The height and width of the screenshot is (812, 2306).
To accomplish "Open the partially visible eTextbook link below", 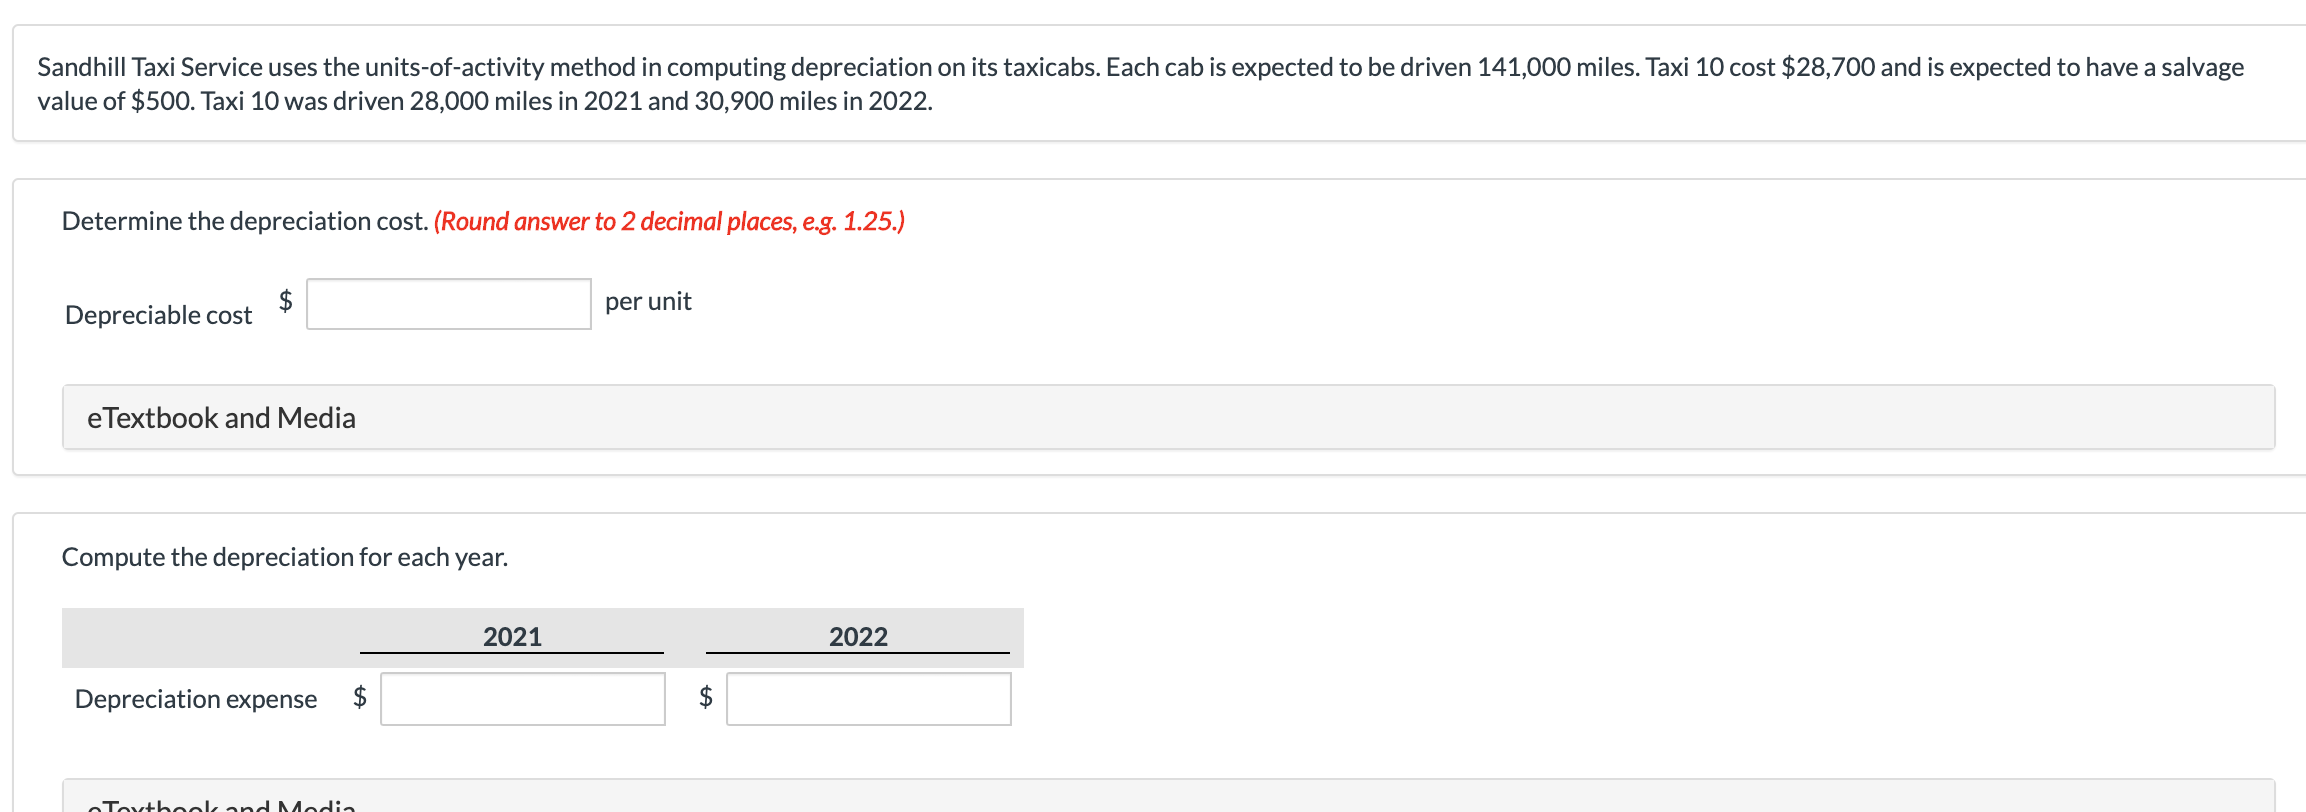I will [221, 805].
